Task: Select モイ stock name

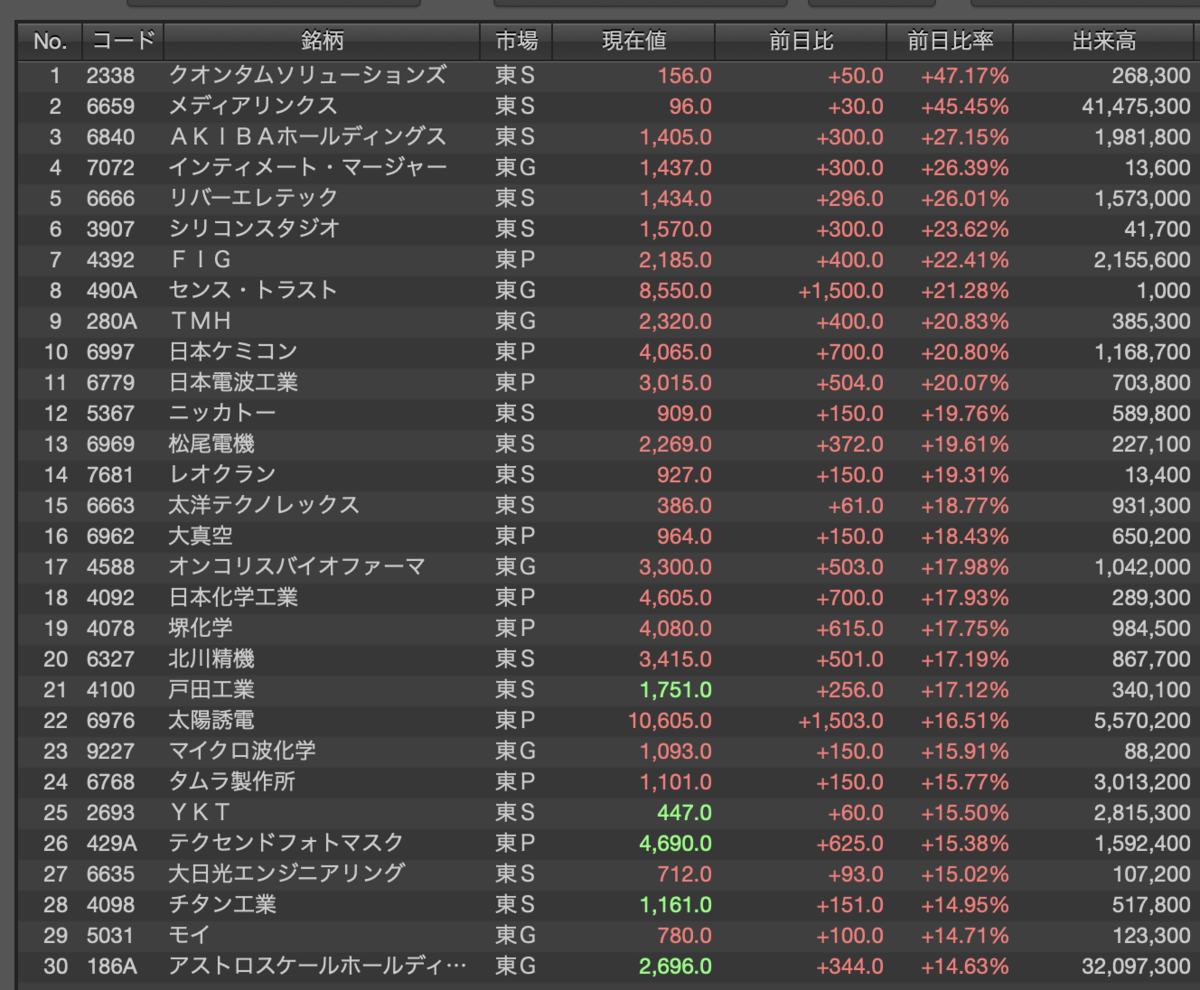Action: click(190, 936)
